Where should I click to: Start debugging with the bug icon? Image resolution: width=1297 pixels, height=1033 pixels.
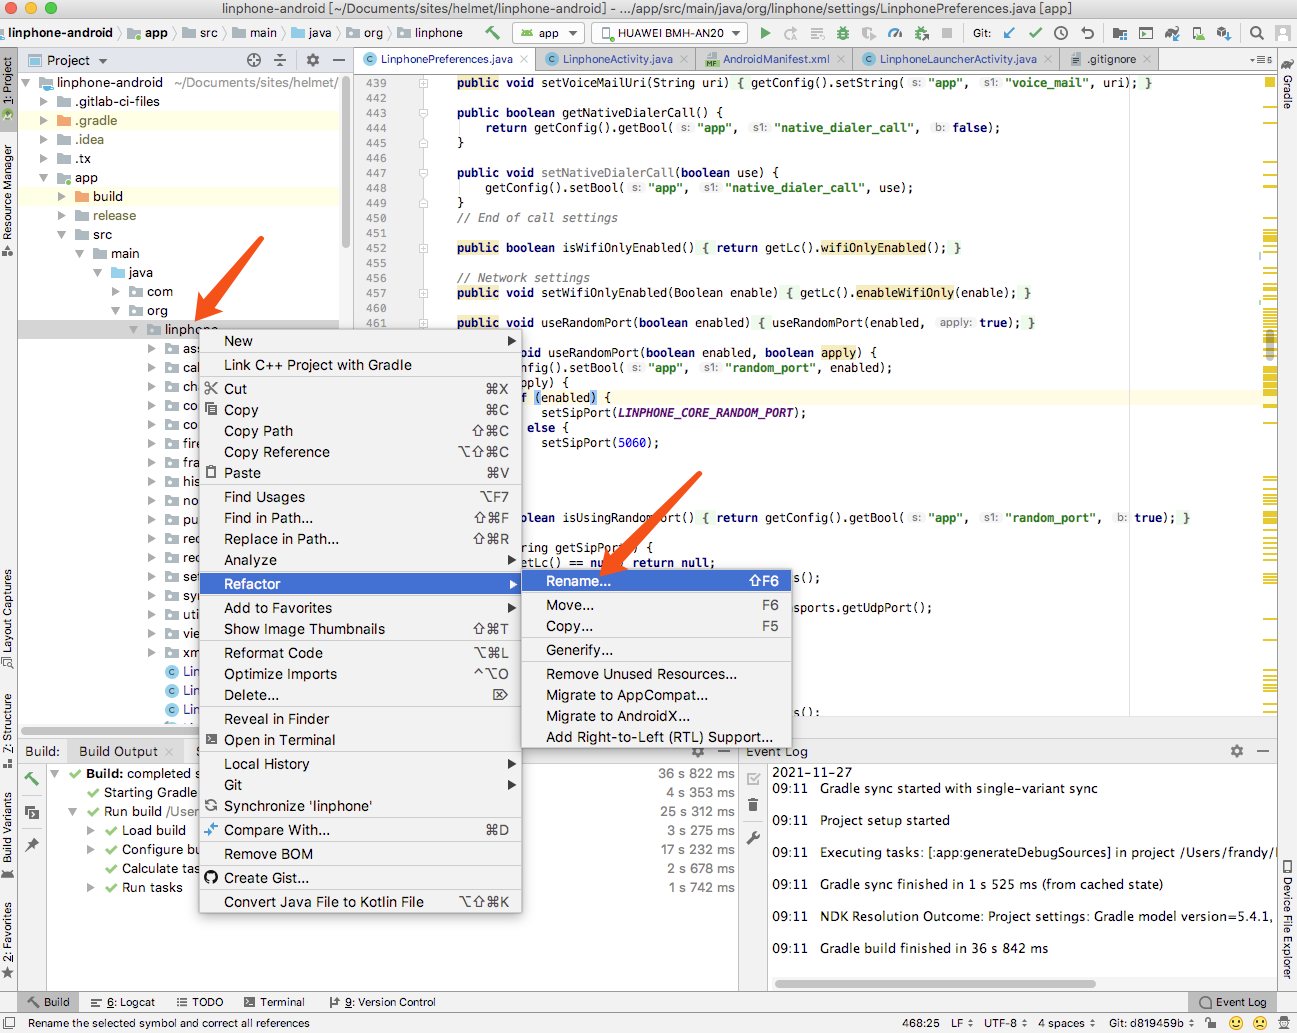(x=843, y=33)
